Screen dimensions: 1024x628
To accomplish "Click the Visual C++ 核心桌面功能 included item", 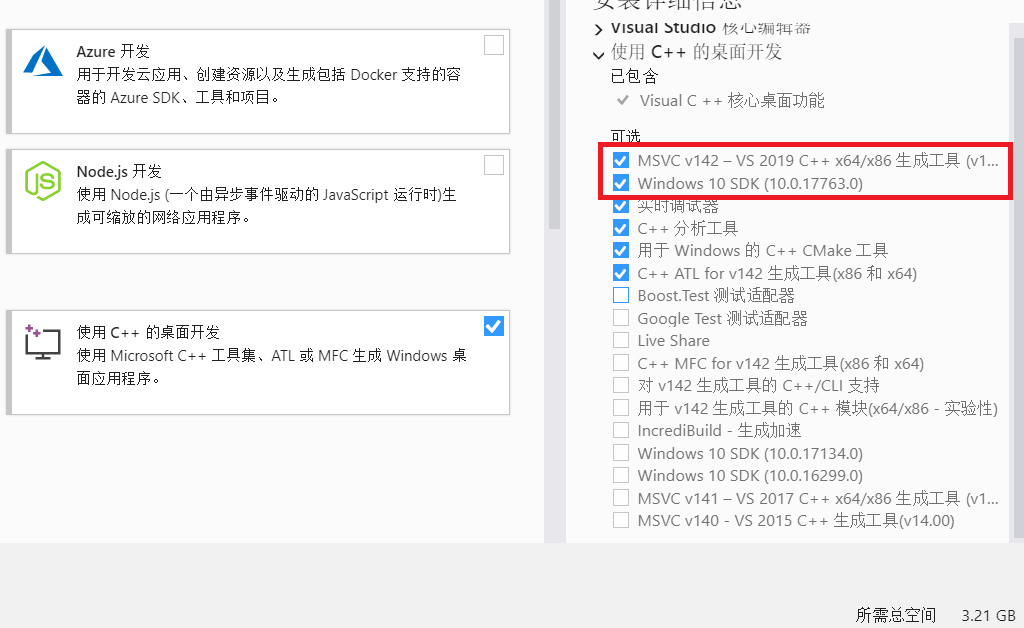I will [731, 101].
